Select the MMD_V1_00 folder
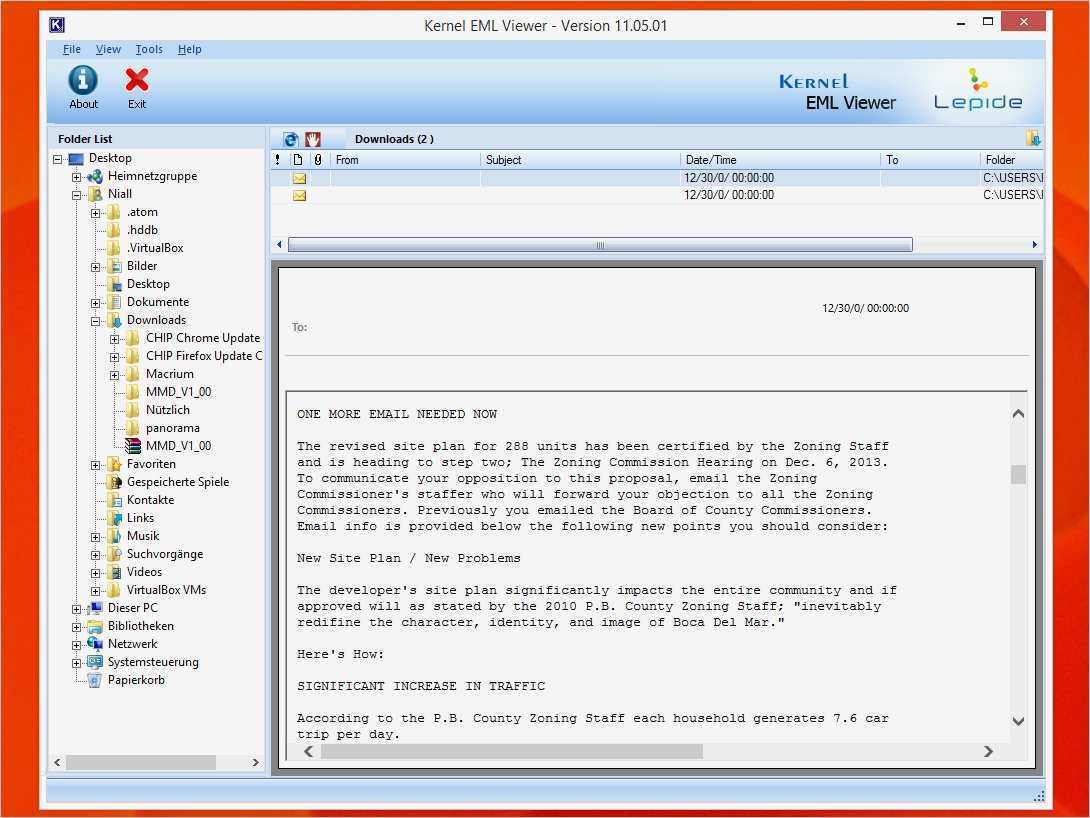 [178, 391]
